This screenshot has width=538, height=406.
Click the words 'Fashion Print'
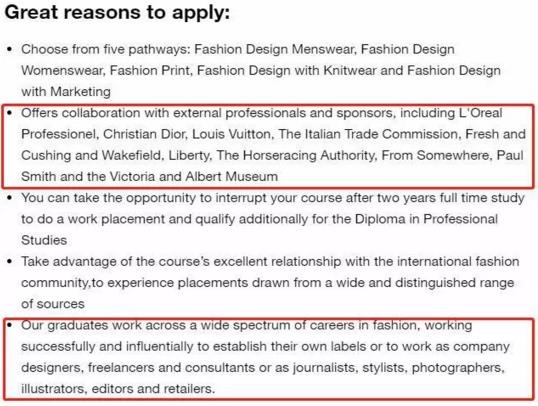(150, 71)
